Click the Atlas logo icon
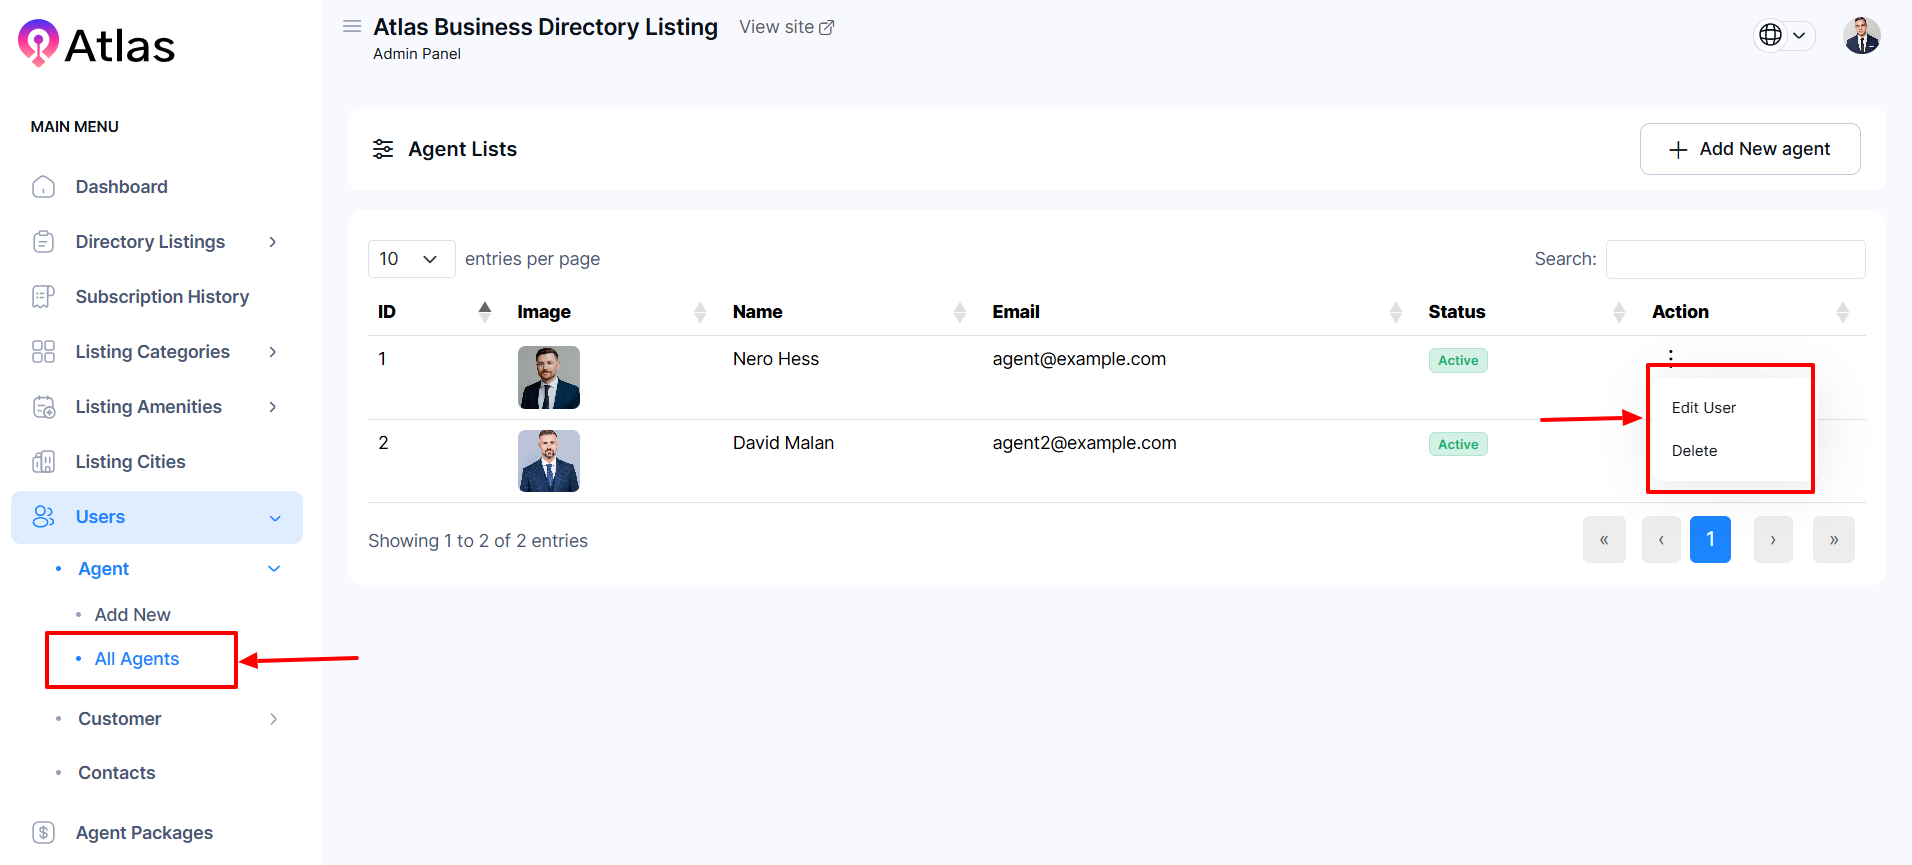This screenshot has height=865, width=1912. [38, 43]
